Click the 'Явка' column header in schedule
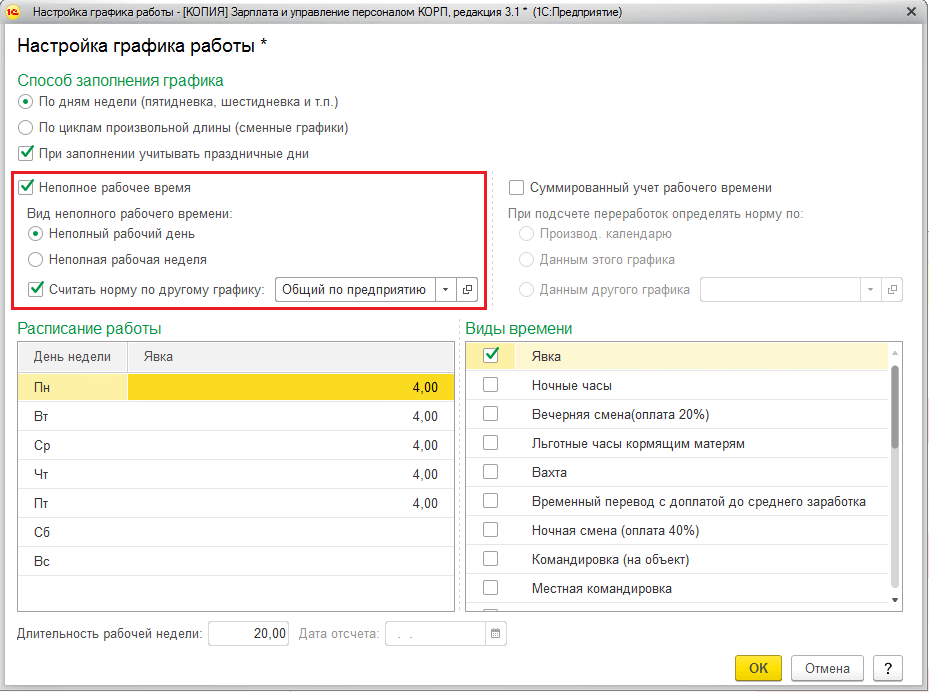Viewport: 929px width, 692px height. tap(291, 357)
